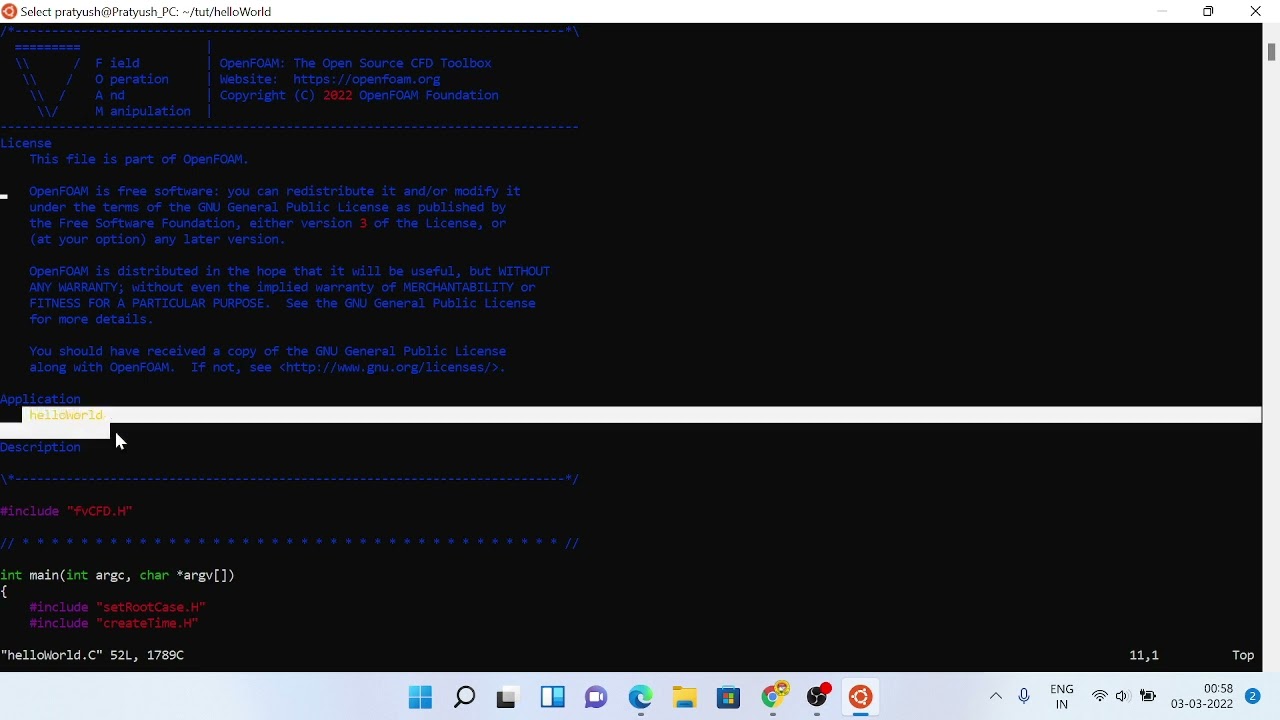Focus the Ubuntu terminal taskbar icon

click(x=861, y=697)
